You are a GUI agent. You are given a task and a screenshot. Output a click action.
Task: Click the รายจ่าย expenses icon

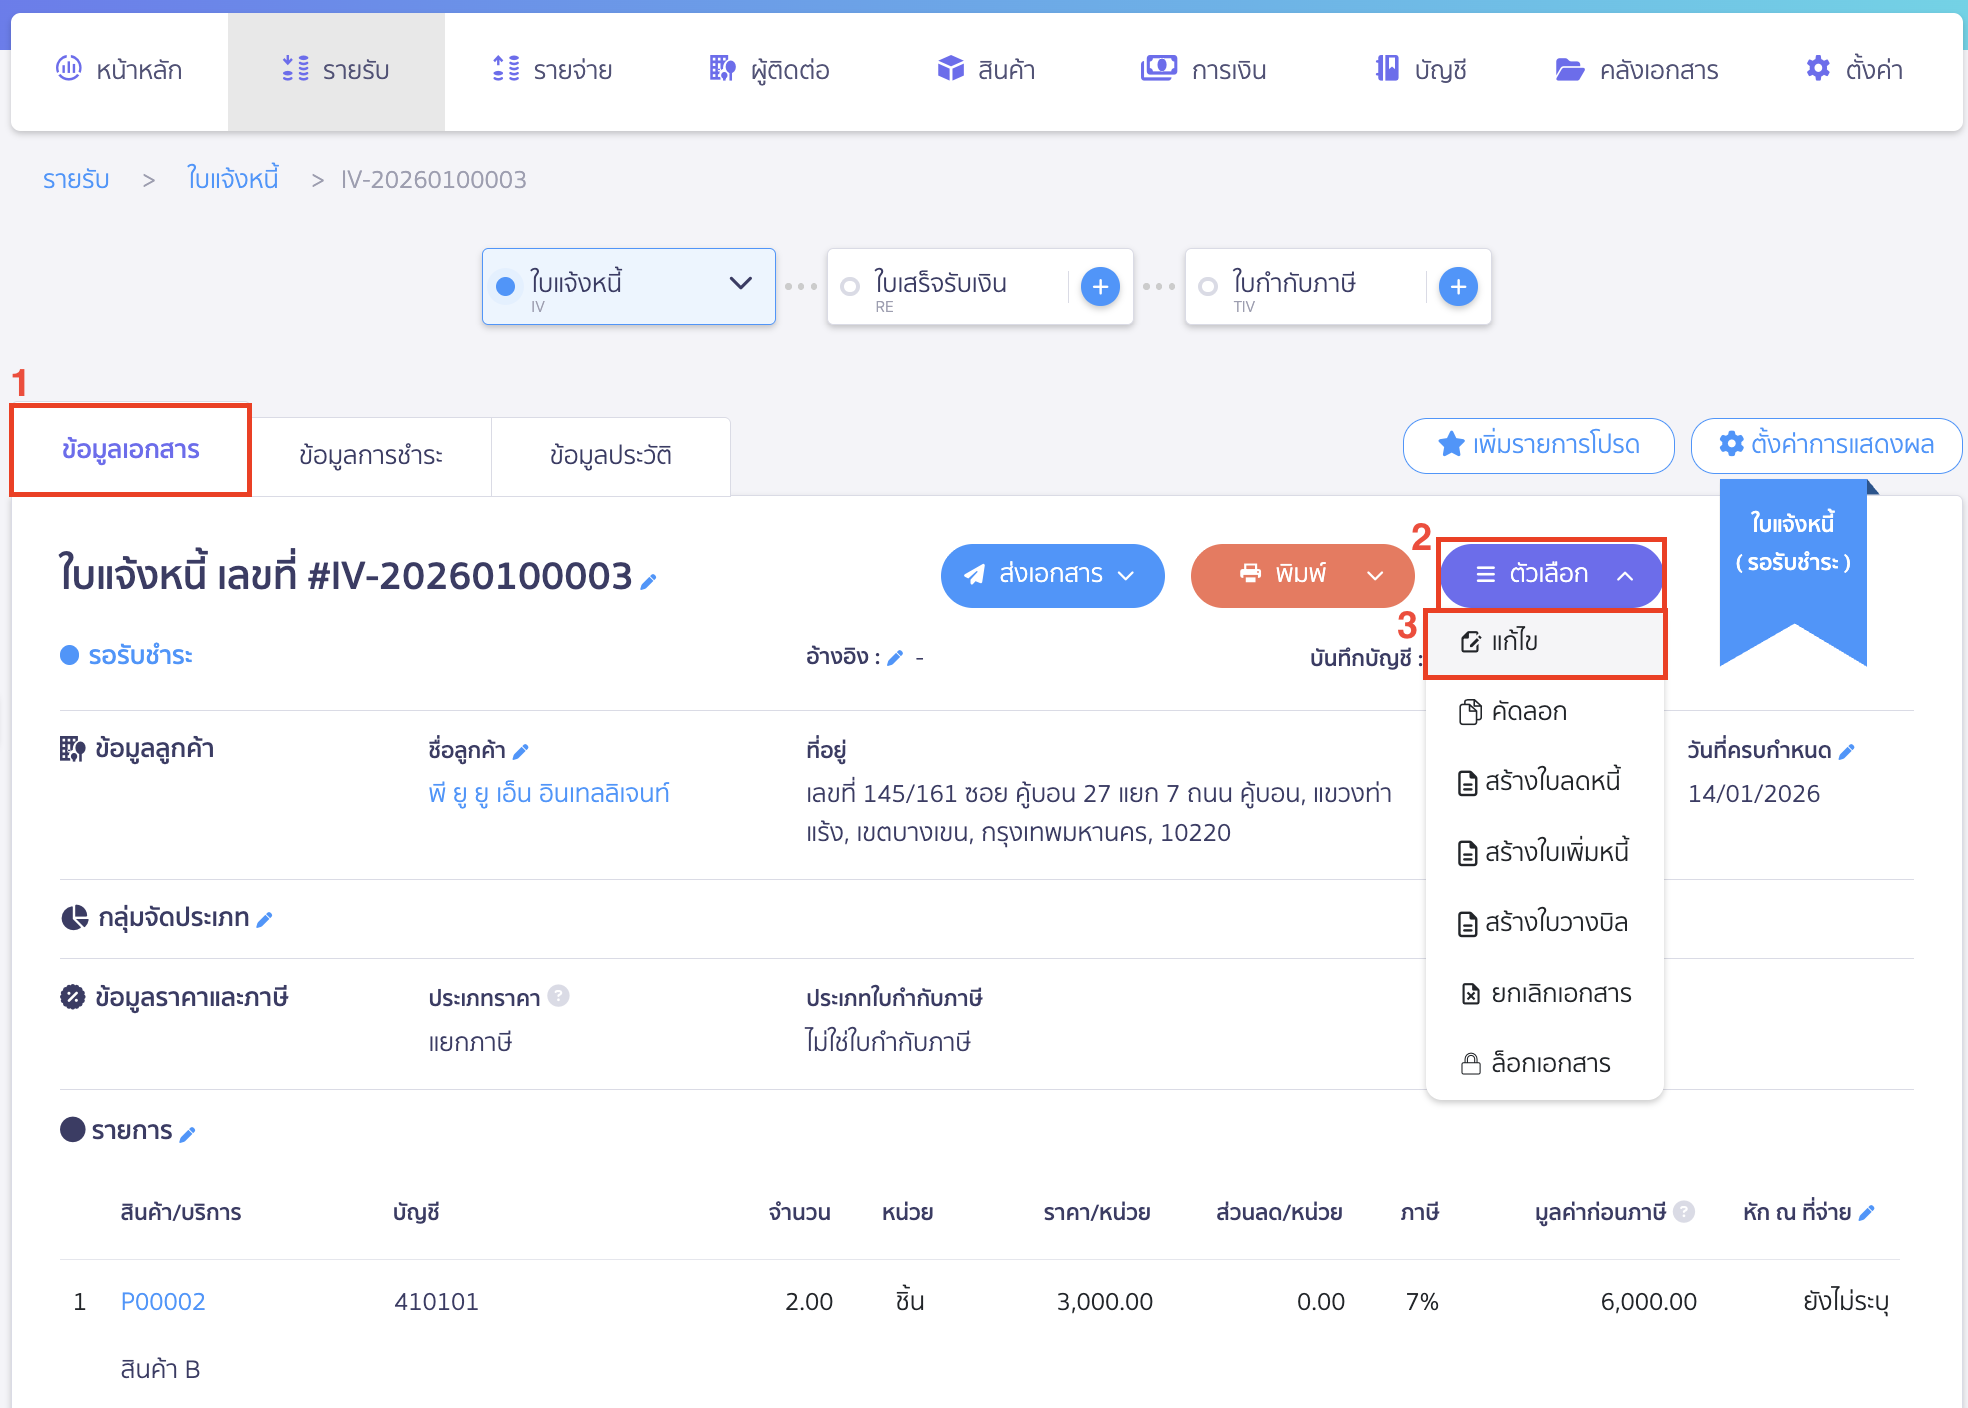click(506, 68)
